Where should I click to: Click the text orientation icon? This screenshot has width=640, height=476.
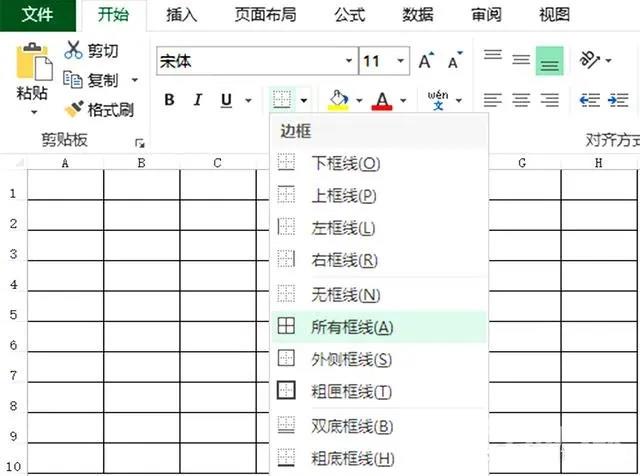589,60
